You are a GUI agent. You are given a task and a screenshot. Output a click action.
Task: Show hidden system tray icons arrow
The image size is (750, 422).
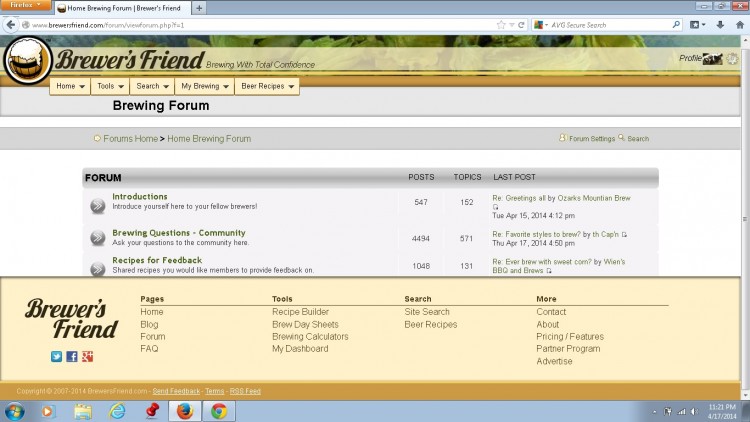point(654,411)
